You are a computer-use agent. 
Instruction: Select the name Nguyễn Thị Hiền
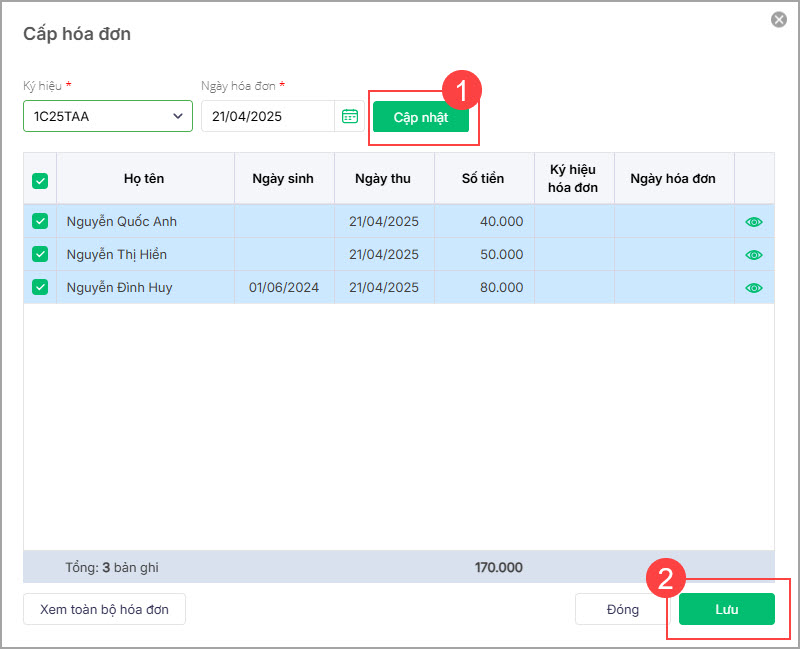pyautogui.click(x=116, y=254)
